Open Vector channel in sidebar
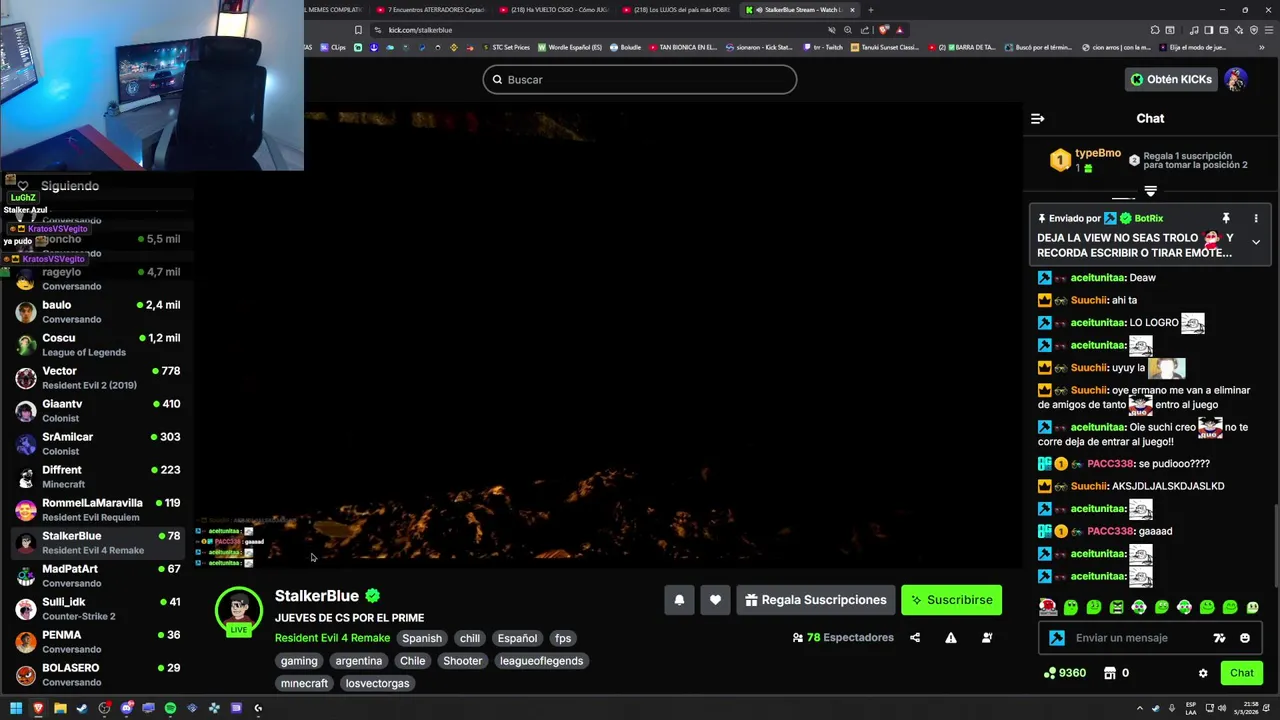This screenshot has width=1280, height=720. point(97,378)
